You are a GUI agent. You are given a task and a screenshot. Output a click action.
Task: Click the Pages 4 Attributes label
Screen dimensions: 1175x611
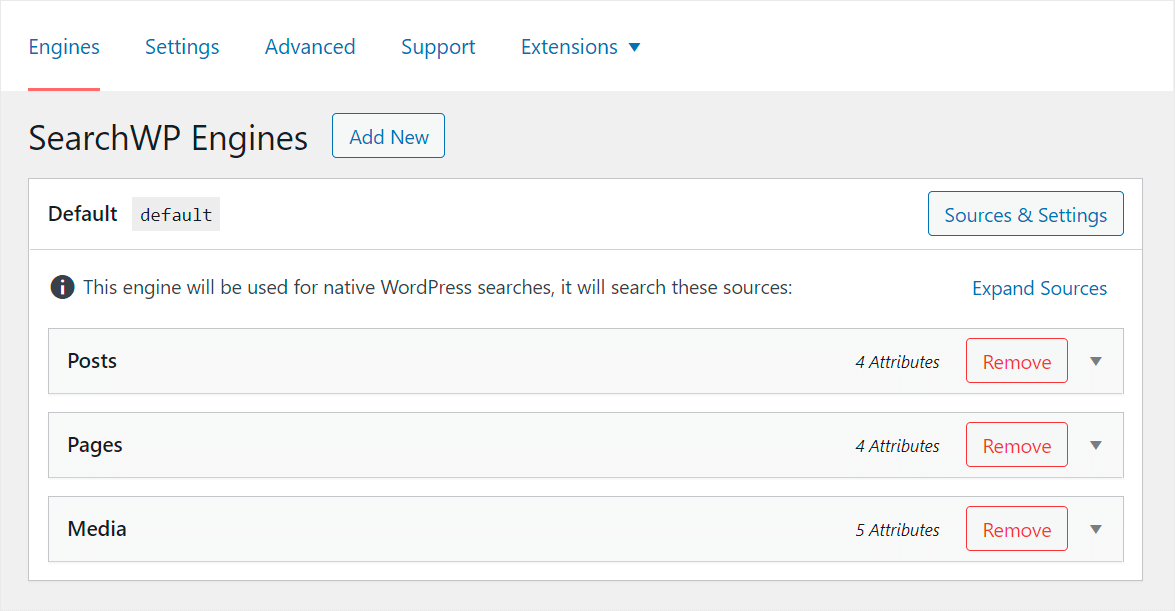tap(897, 445)
